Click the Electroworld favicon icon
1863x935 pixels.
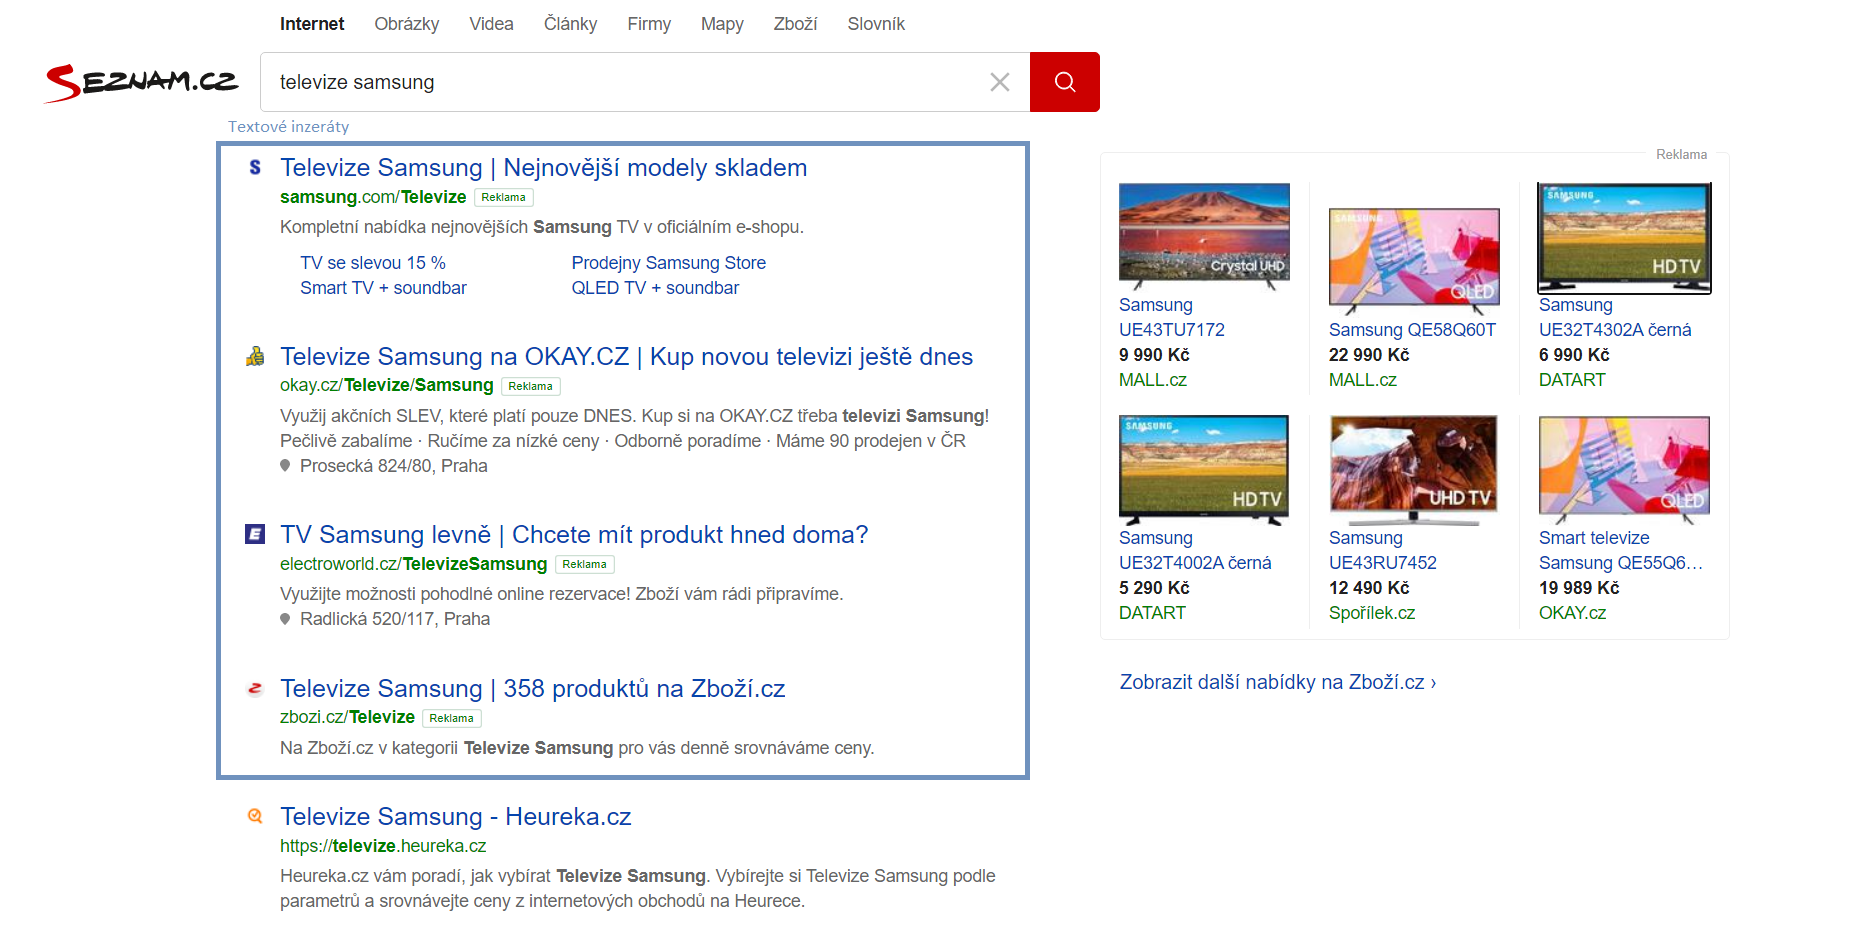click(255, 534)
